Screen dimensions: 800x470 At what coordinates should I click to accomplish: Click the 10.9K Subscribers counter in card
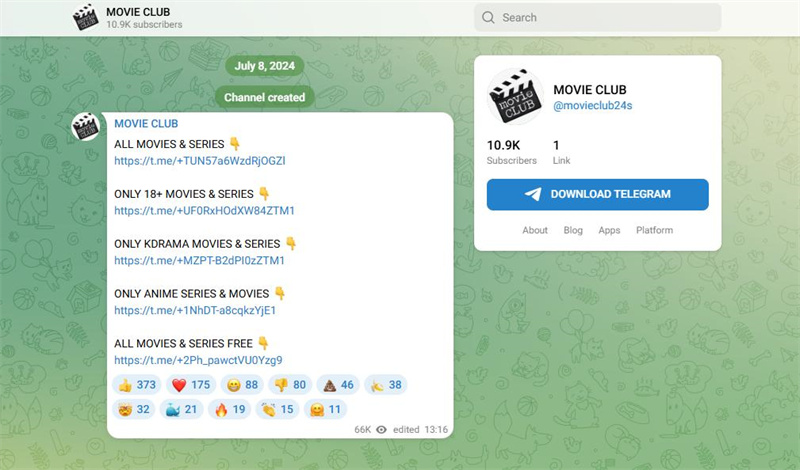[x=511, y=152]
